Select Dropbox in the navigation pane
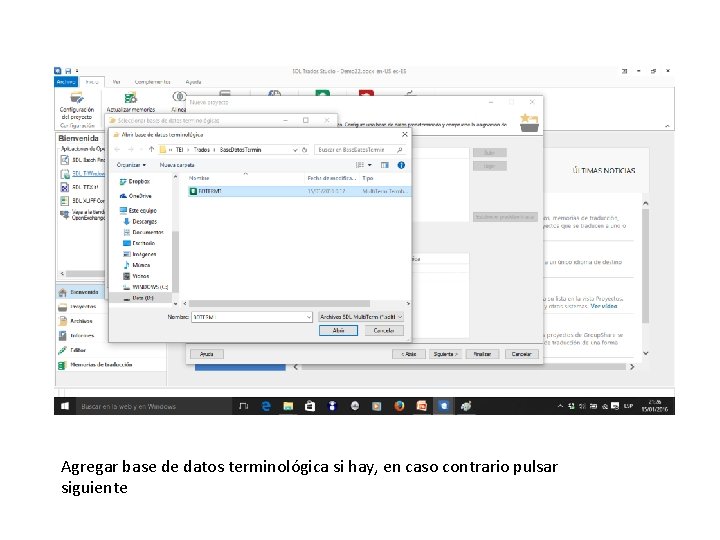 click(135, 181)
